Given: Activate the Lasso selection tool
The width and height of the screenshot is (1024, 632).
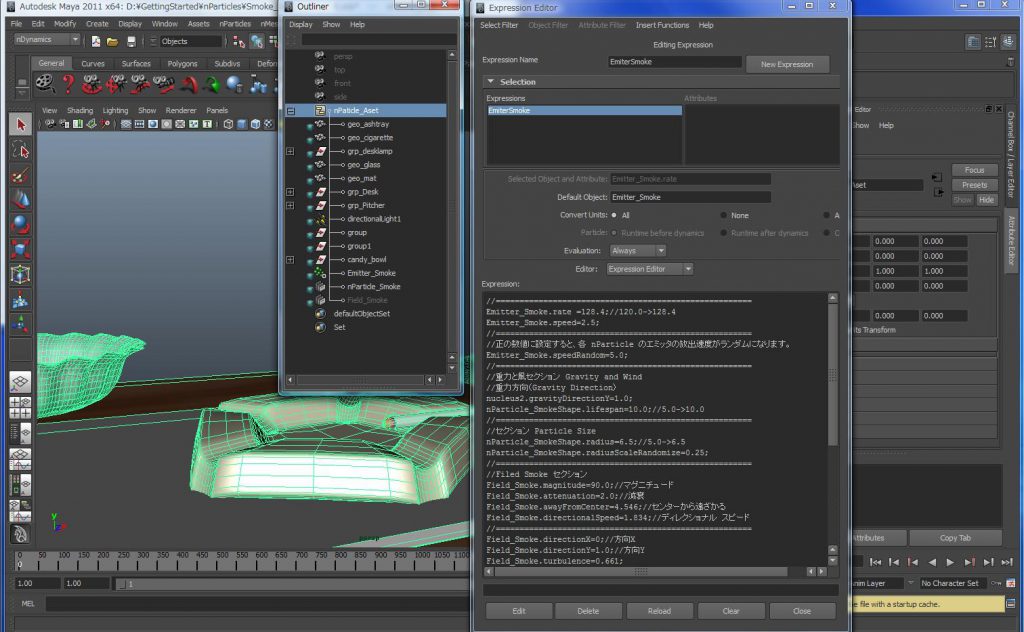Looking at the screenshot, I should click(x=20, y=150).
